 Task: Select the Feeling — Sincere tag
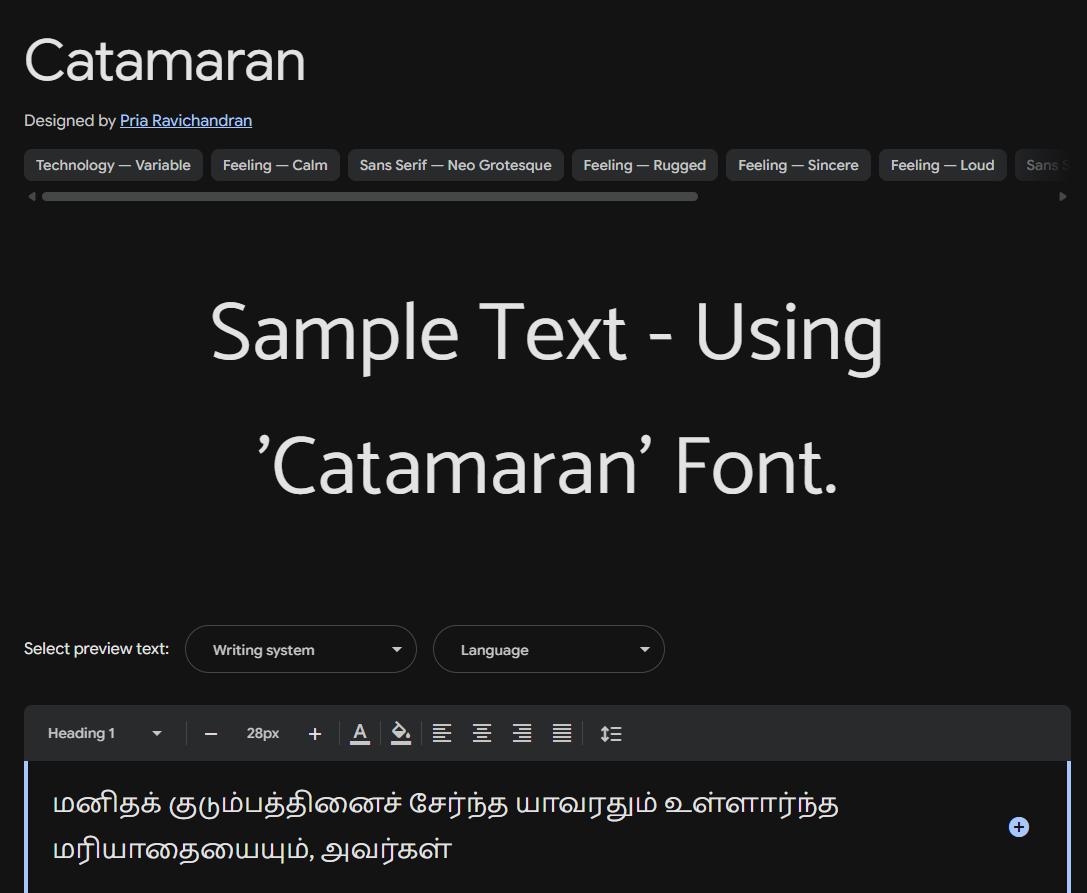[x=798, y=165]
